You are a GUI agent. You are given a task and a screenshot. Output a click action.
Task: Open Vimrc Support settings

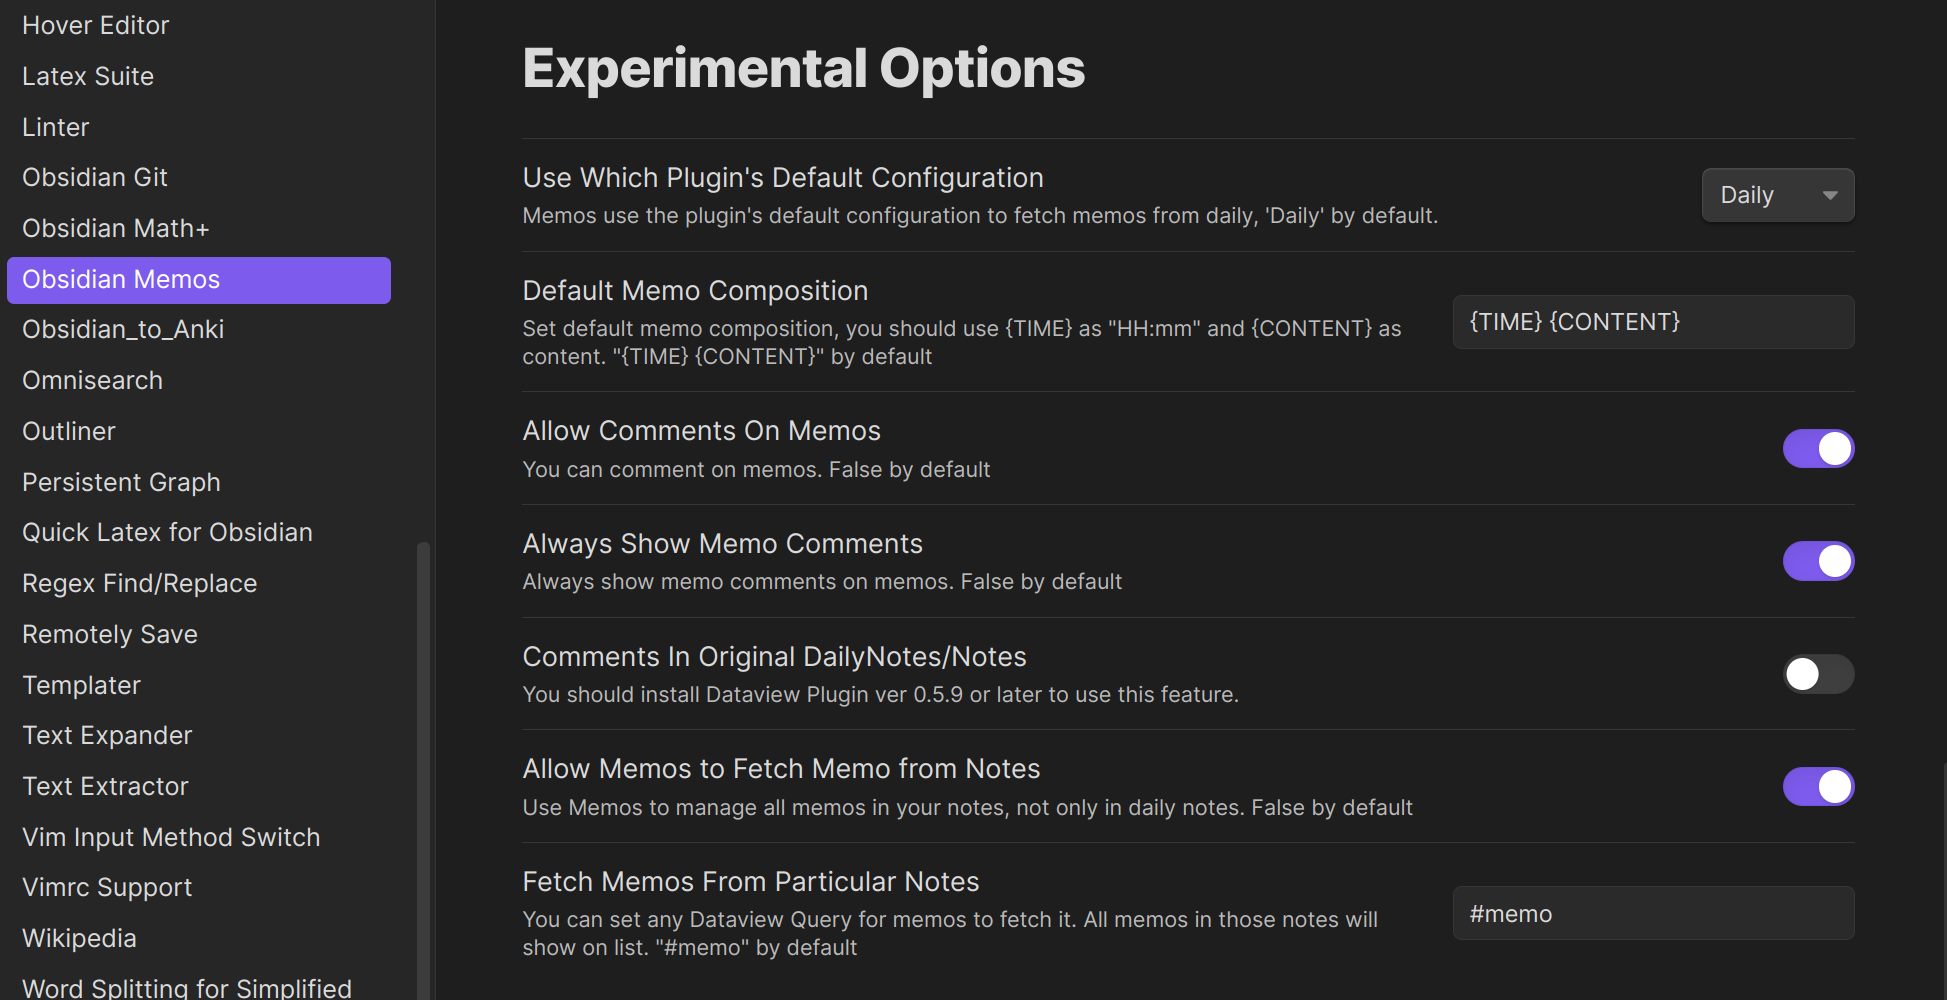click(106, 887)
